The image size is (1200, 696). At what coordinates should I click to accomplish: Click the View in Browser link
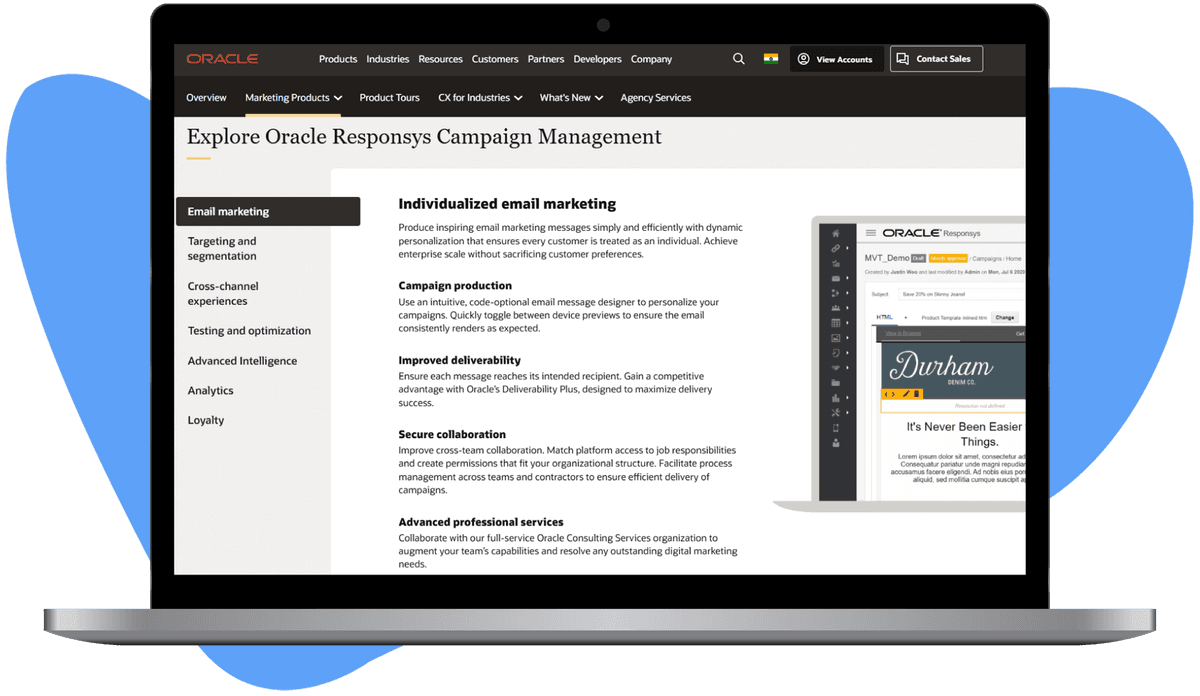pos(902,333)
